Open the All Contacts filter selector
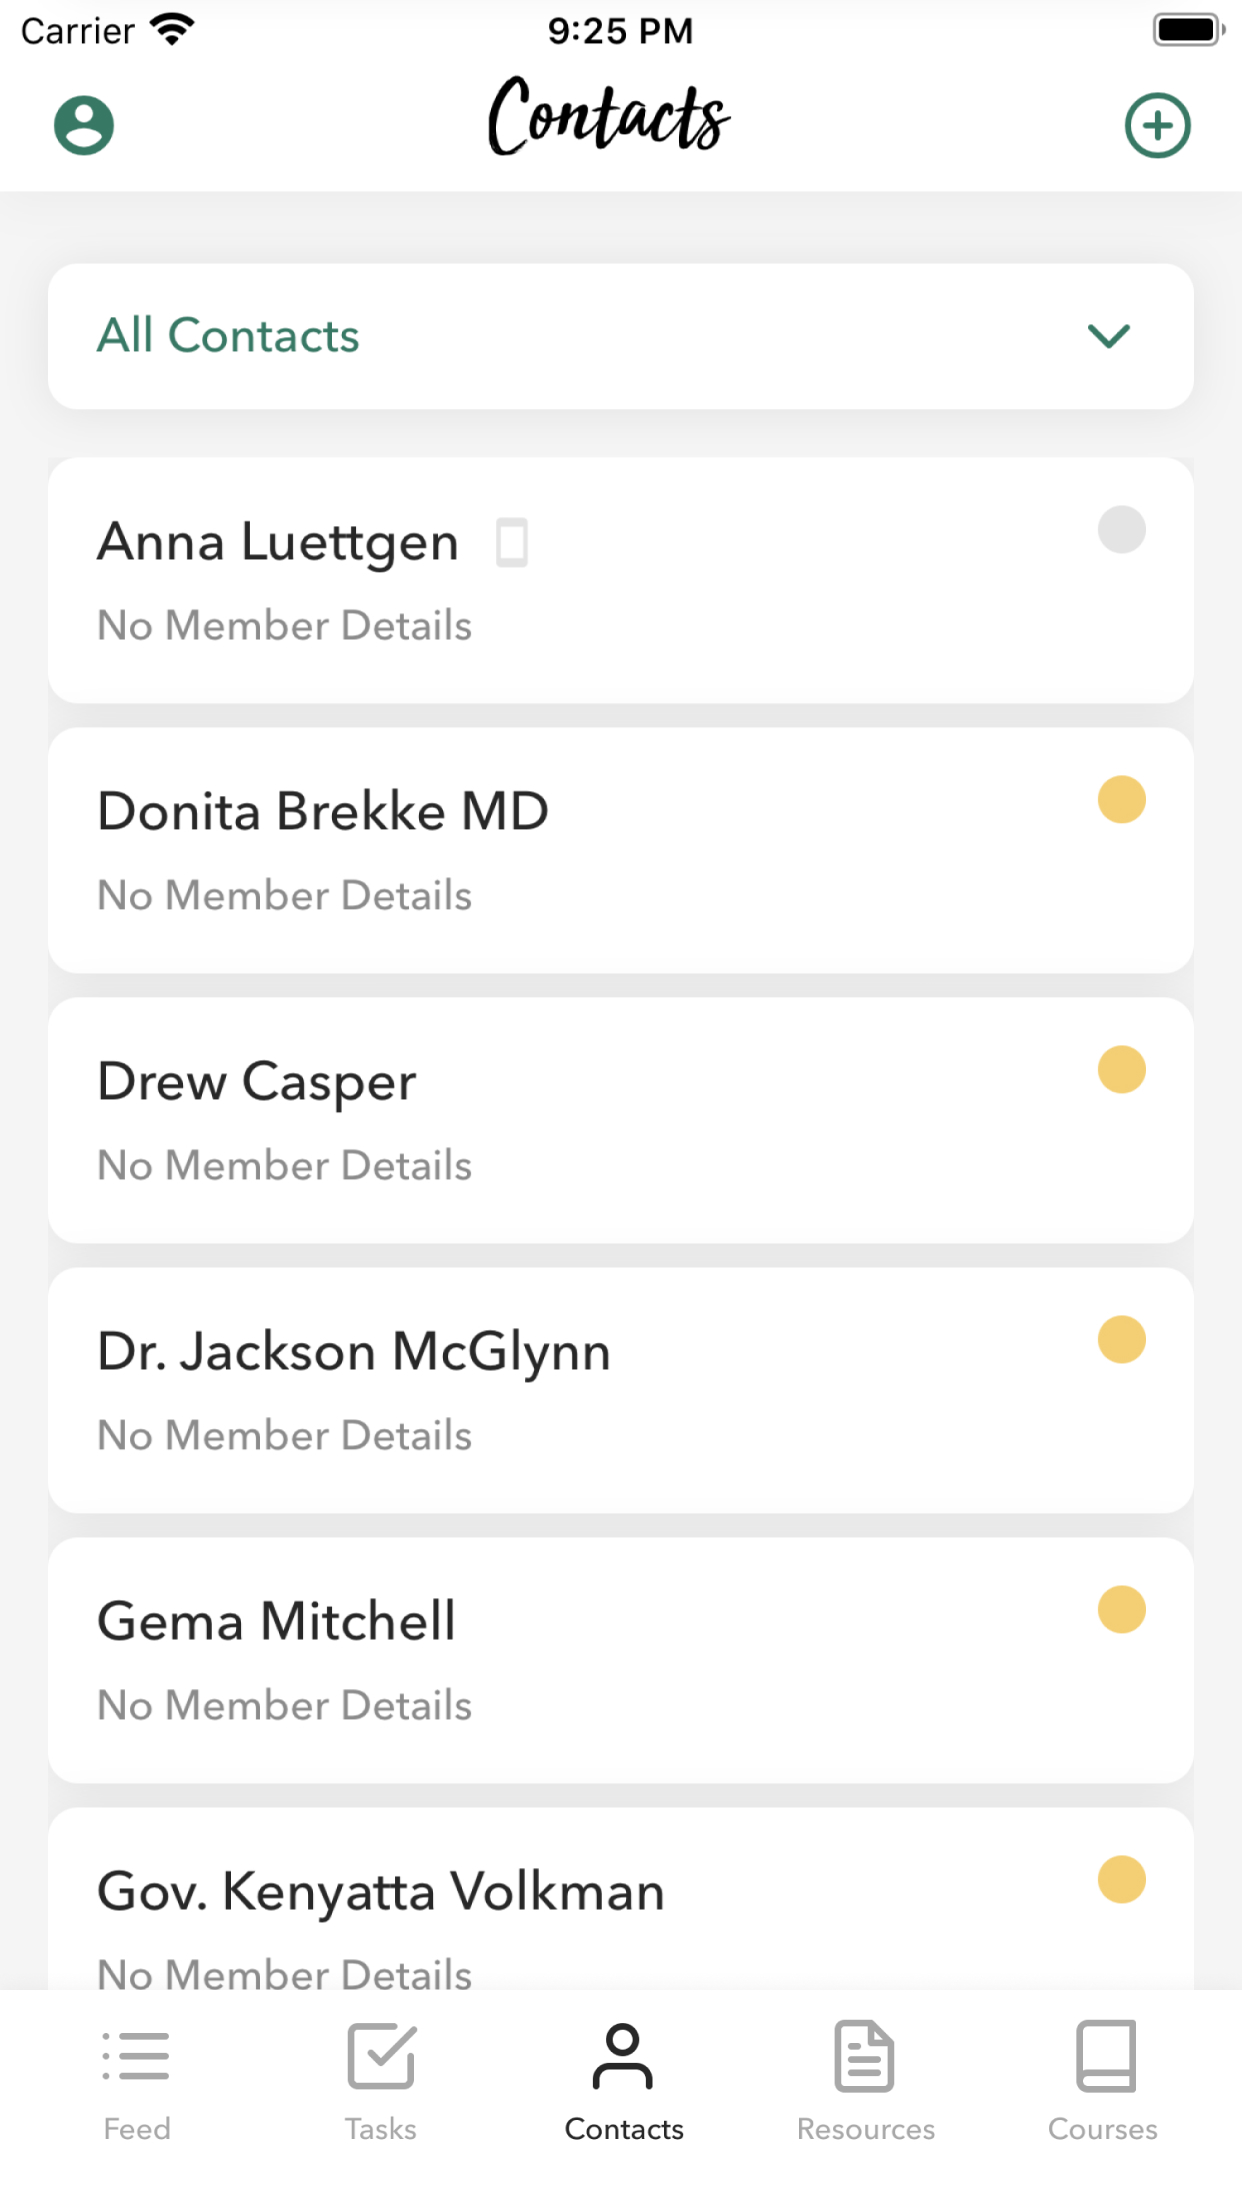Image resolution: width=1242 pixels, height=2208 pixels. click(x=621, y=336)
